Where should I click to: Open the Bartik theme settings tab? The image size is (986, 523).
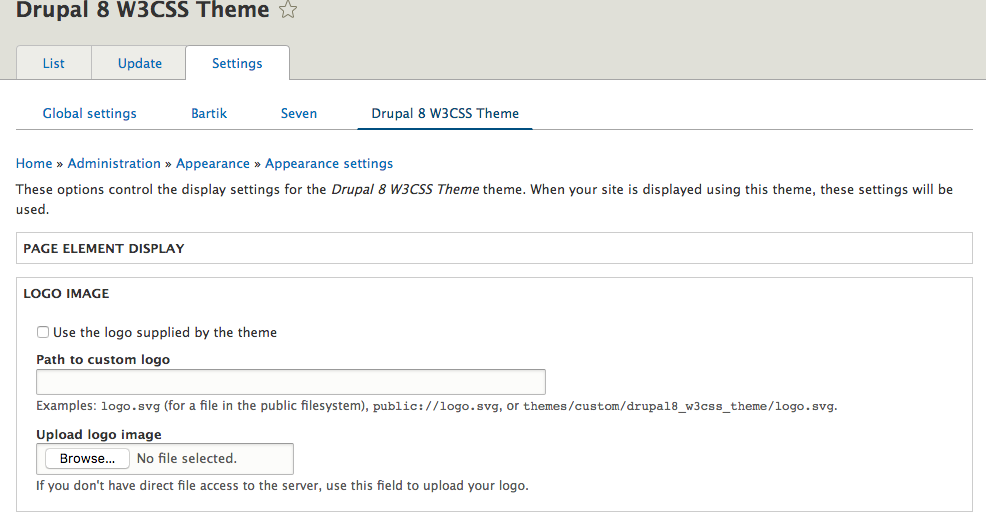click(x=209, y=113)
